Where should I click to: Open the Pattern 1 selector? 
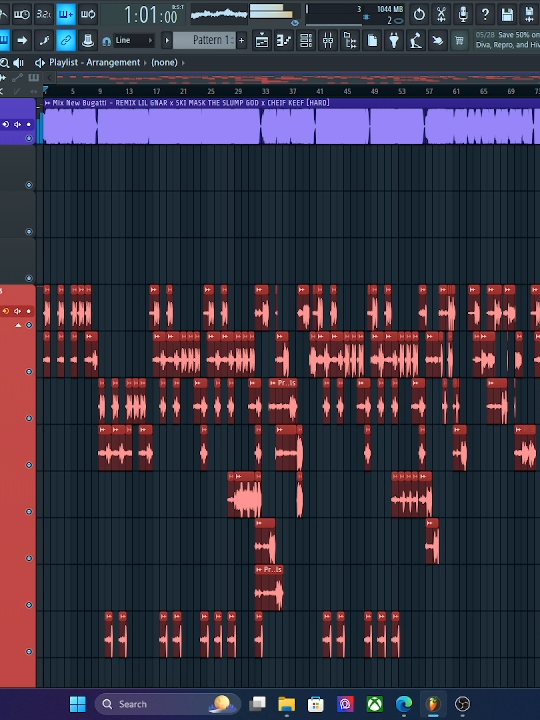(x=204, y=40)
